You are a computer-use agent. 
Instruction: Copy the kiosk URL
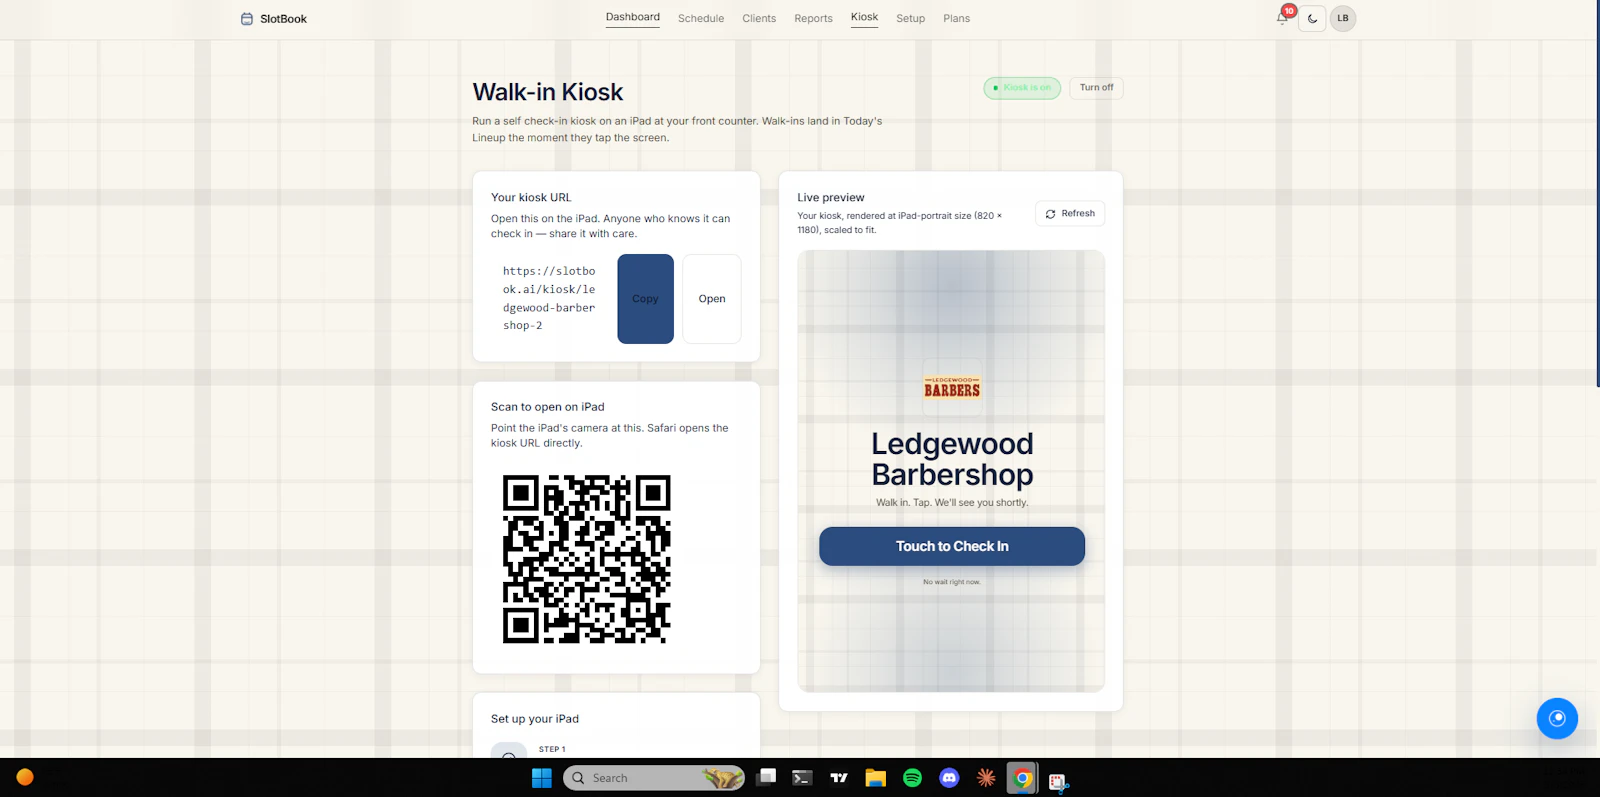click(645, 299)
